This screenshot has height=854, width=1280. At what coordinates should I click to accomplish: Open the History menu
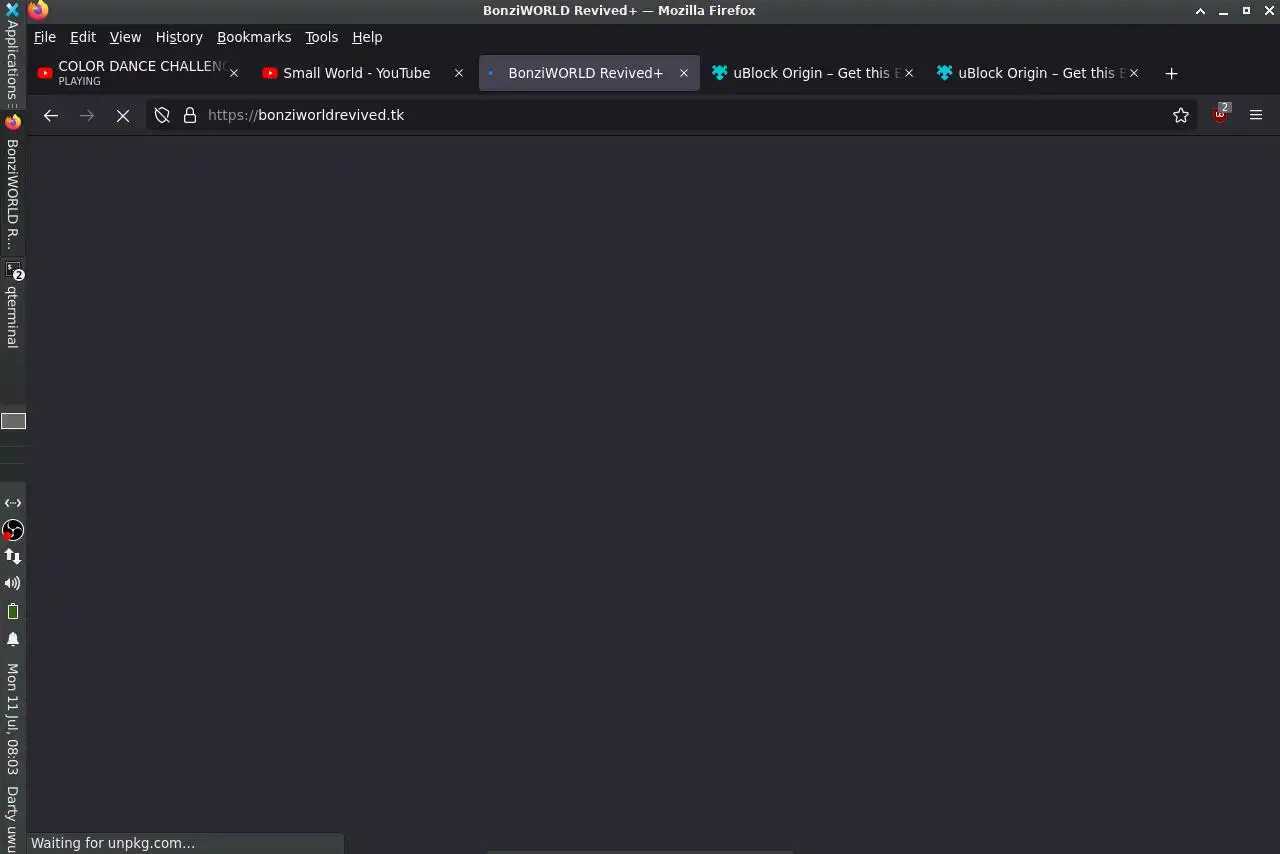coord(179,37)
